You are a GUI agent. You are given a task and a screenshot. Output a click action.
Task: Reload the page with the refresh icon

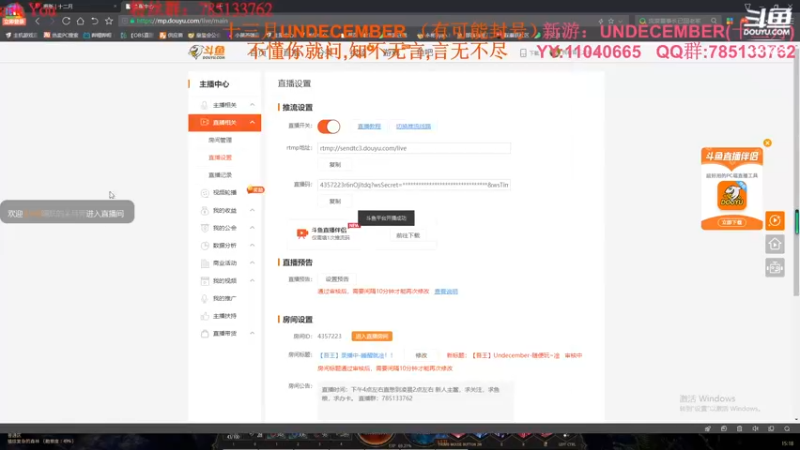click(x=66, y=21)
